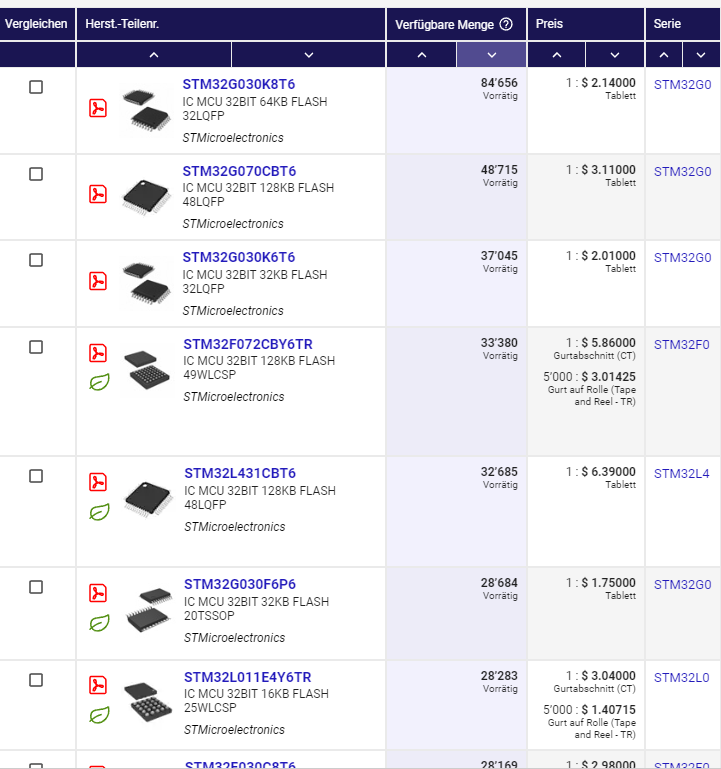This screenshot has height=769, width=721.
Task: View product image of STM32L431CBT6
Action: click(148, 499)
